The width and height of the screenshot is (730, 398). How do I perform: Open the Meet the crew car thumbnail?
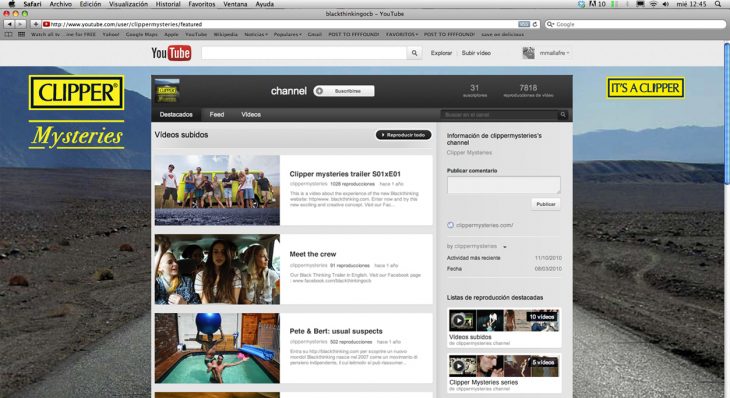[x=217, y=269]
